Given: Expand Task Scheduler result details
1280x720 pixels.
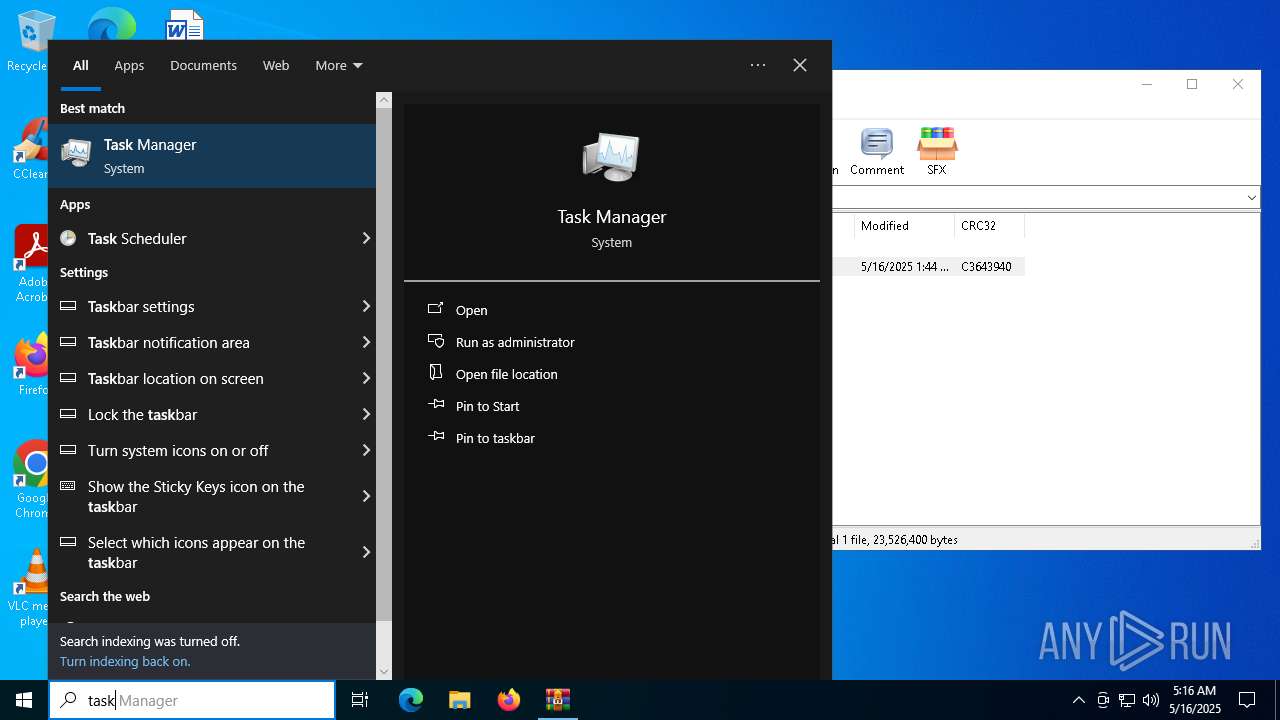Looking at the screenshot, I should click(x=366, y=238).
